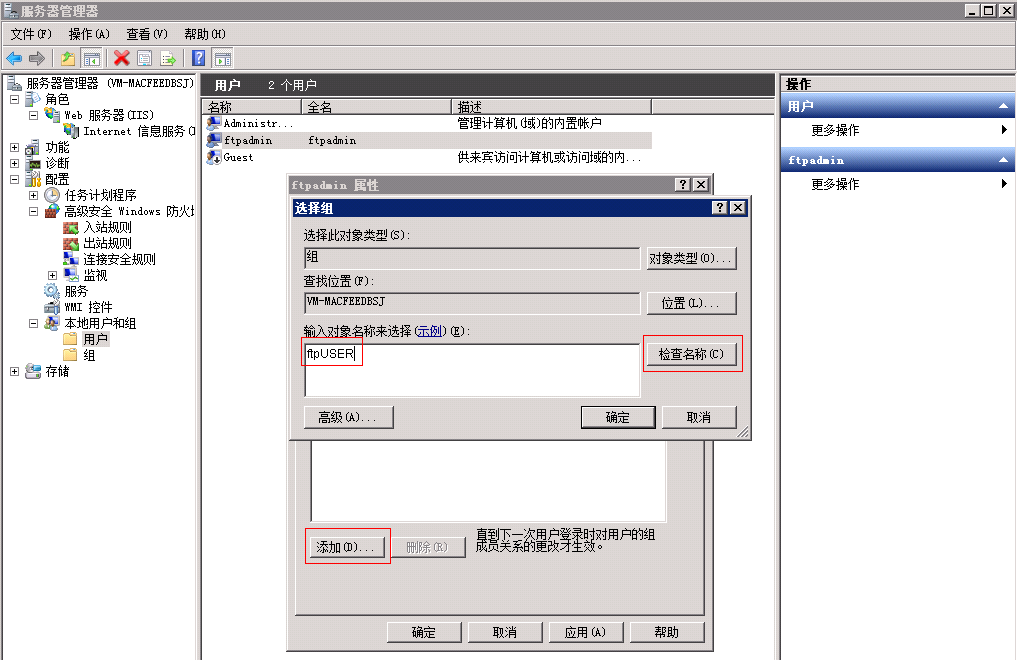The width and height of the screenshot is (1017, 660).
Task: Collapse the 本地用户和组 node
Action: click(x=33, y=324)
